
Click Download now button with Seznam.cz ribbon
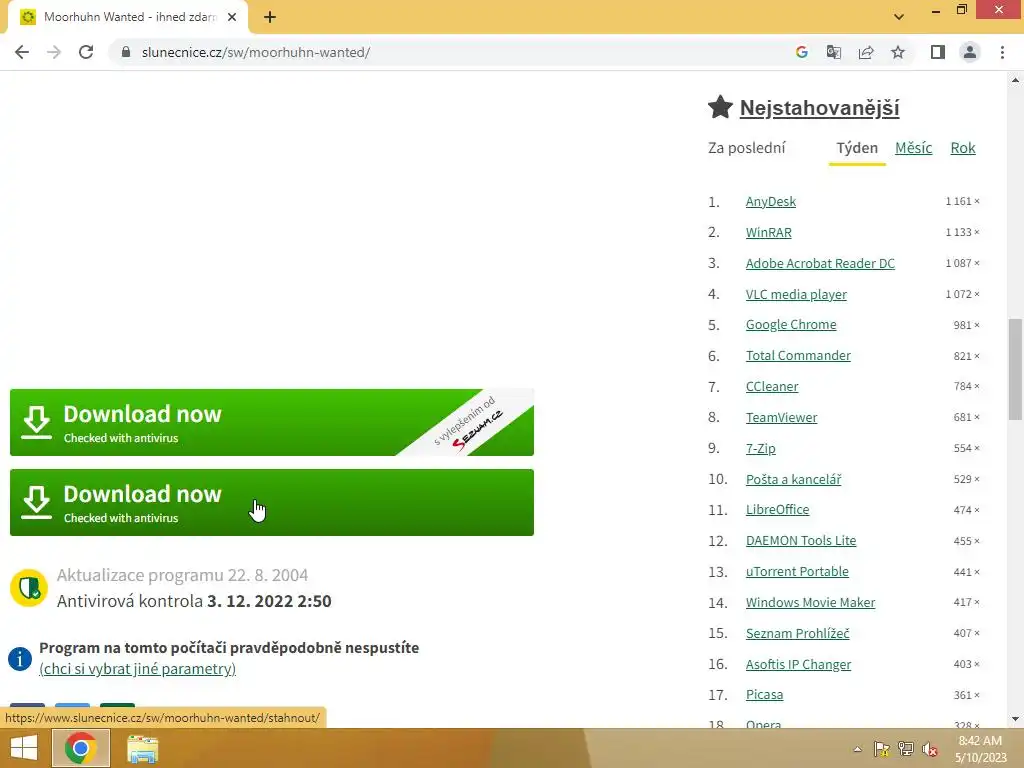point(272,423)
